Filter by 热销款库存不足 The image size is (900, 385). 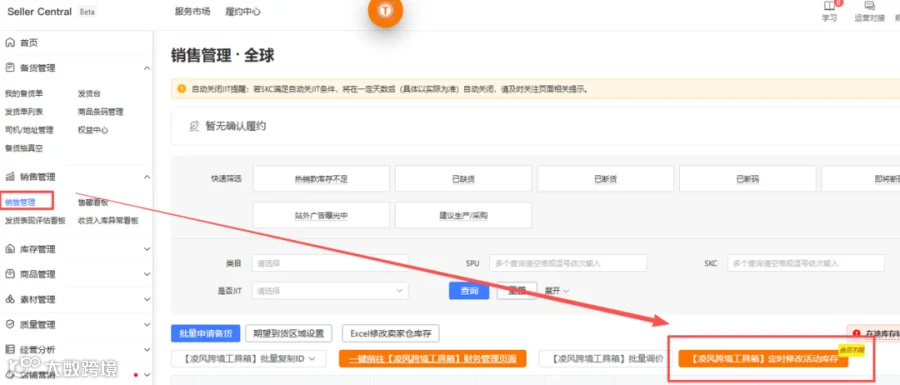(321, 179)
